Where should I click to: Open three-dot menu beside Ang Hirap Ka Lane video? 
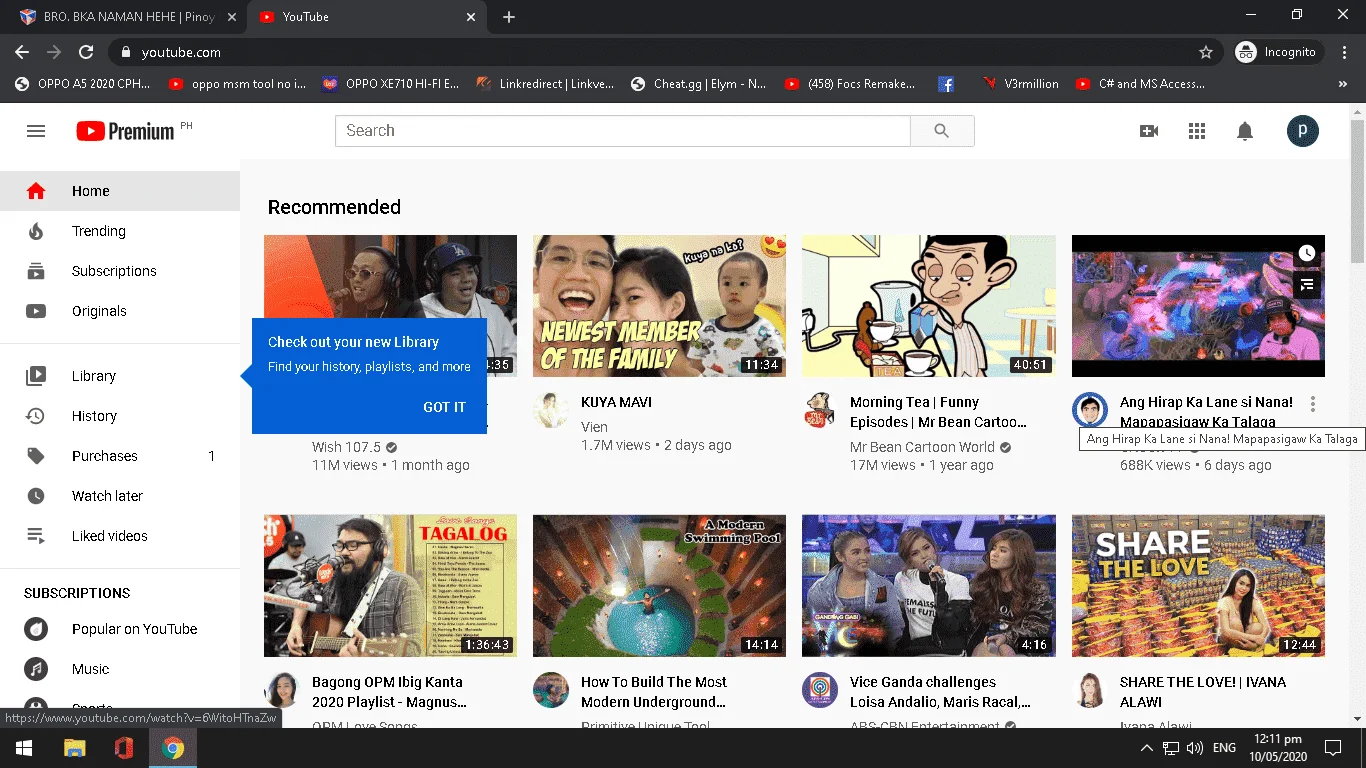click(1313, 404)
